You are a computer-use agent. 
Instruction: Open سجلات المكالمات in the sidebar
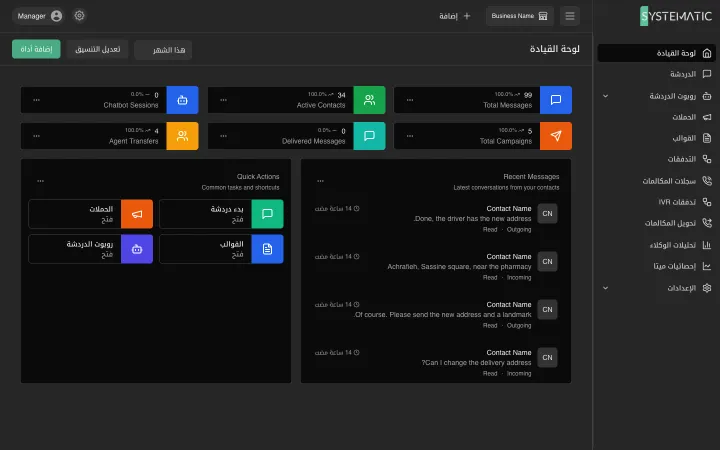656,181
